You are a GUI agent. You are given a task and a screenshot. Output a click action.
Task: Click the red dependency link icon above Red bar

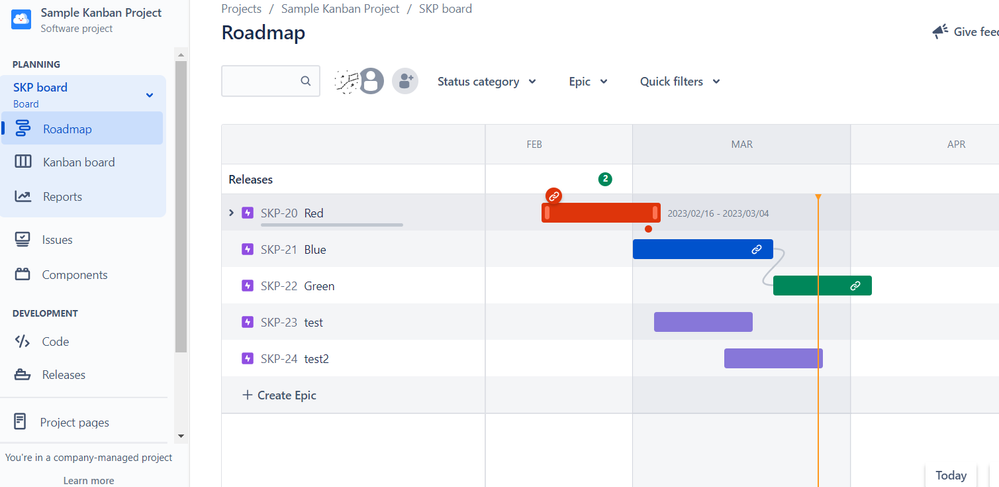tap(554, 196)
